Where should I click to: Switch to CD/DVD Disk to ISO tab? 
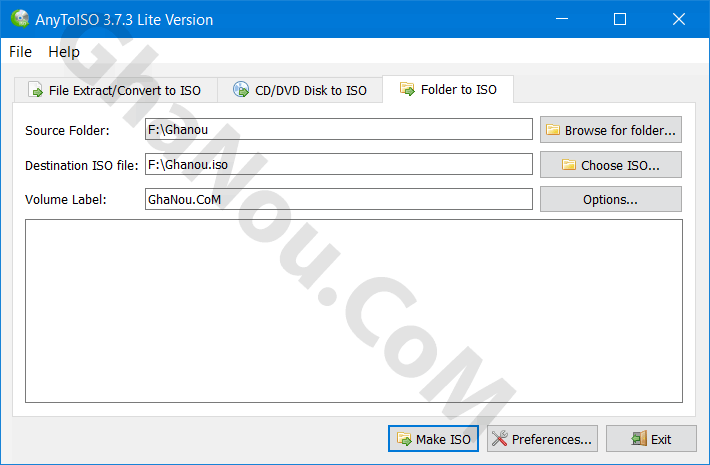[x=300, y=90]
